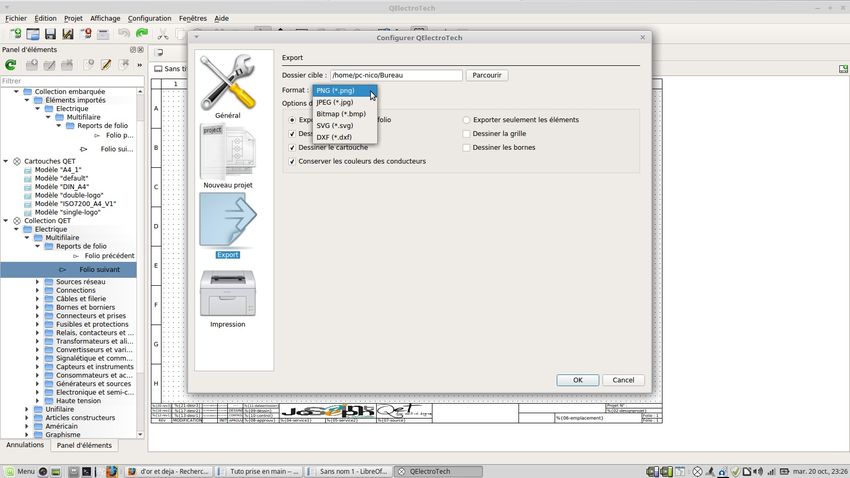
Task: Select the Nouveau projet settings icon
Action: [x=227, y=154]
